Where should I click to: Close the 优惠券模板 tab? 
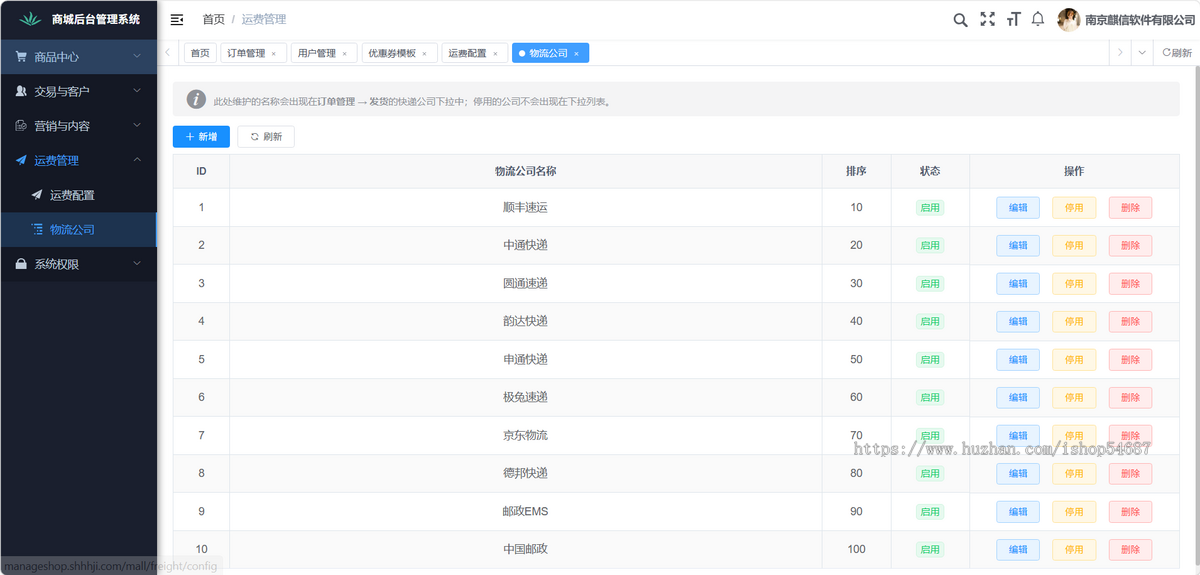tap(424, 54)
